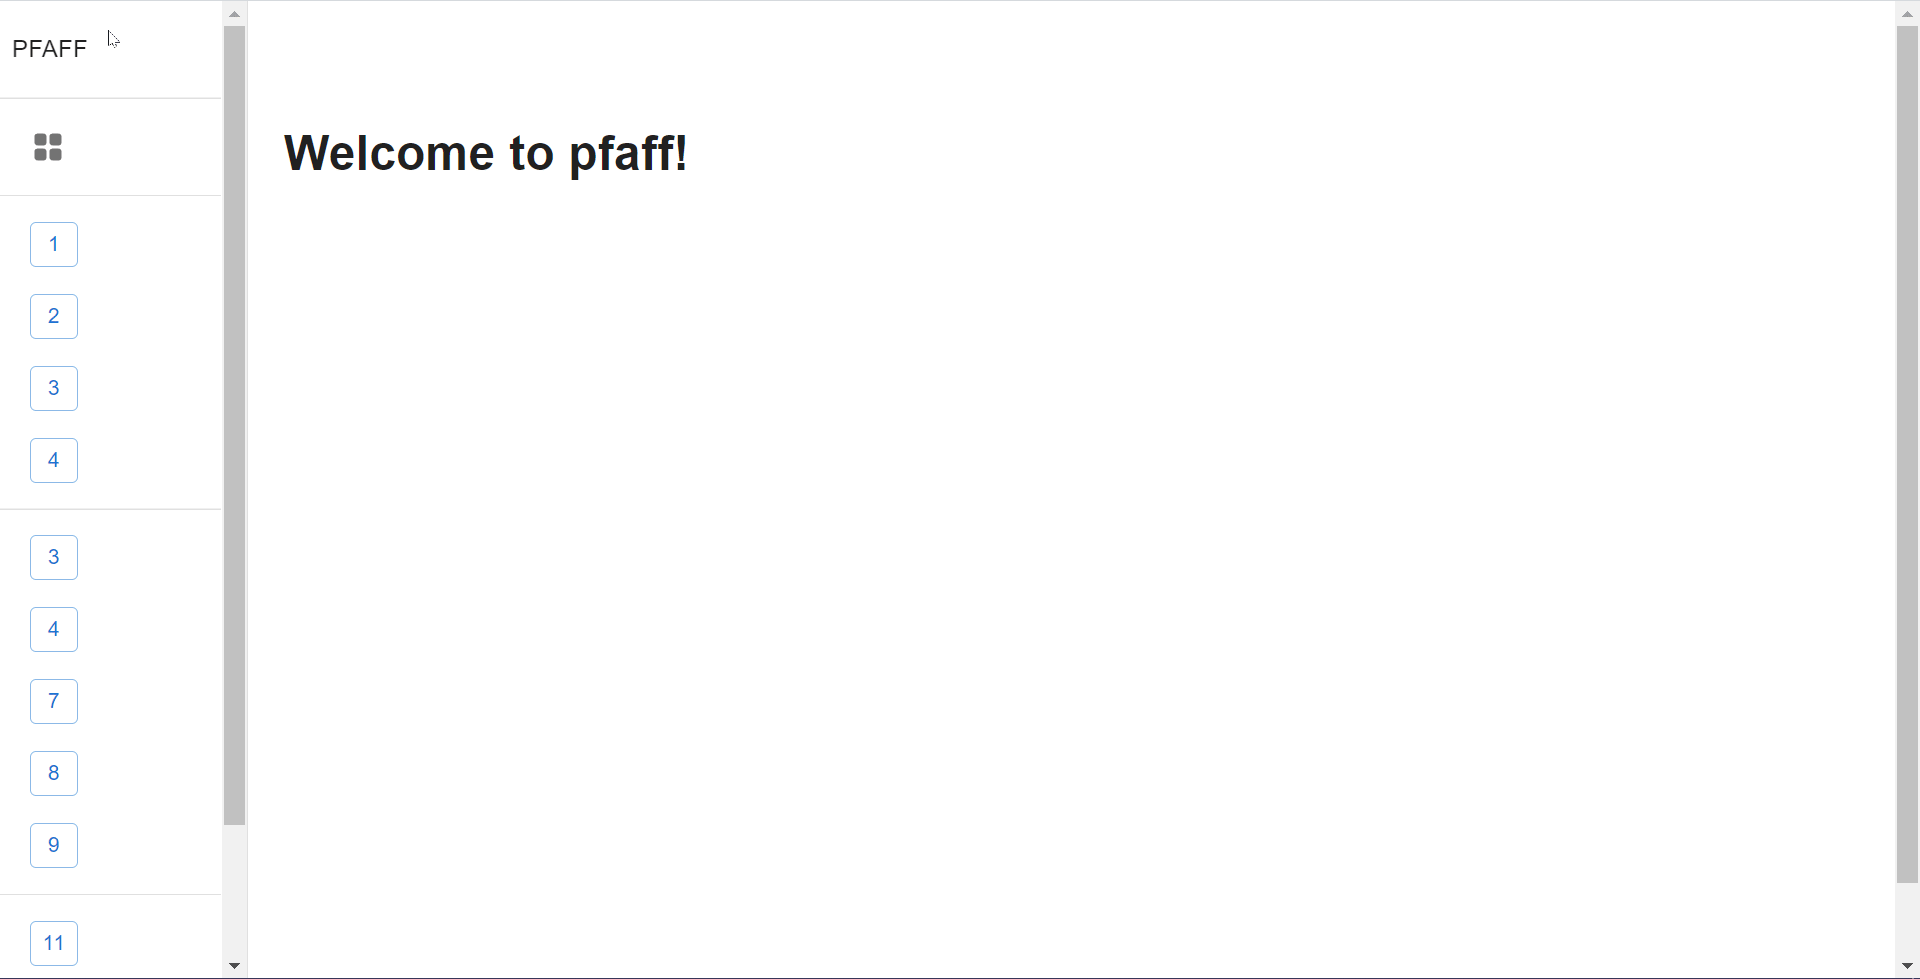Choose sidebar item number 9

pyautogui.click(x=54, y=846)
